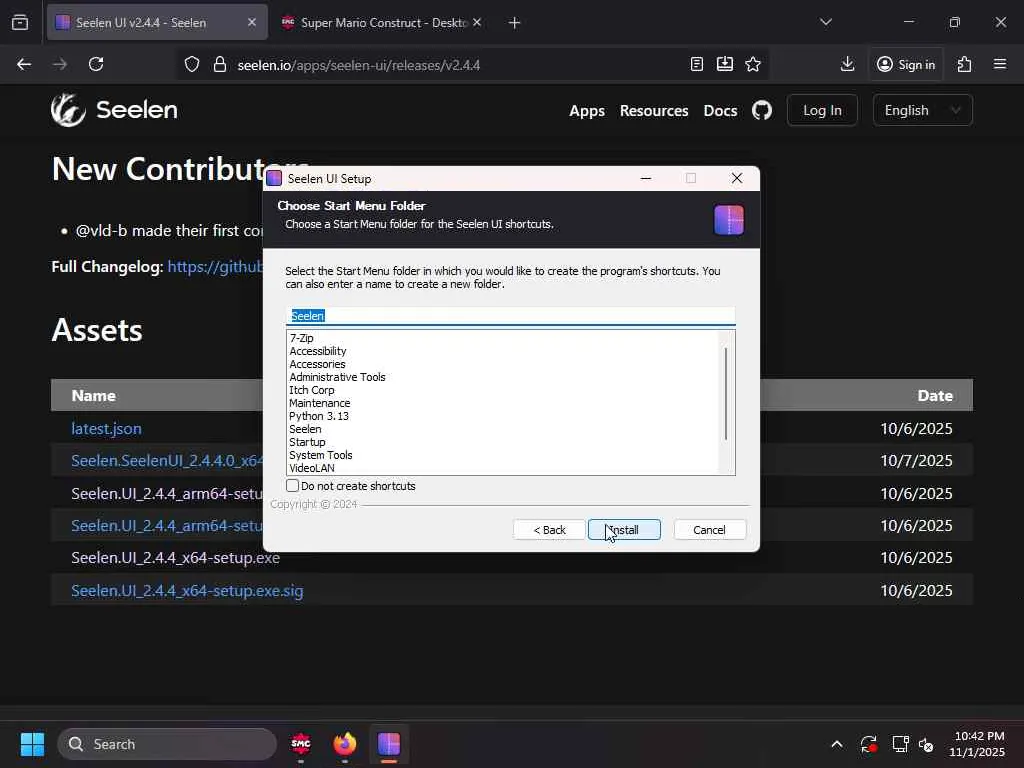This screenshot has height=768, width=1024.
Task: Open the Seelen.SeelenUI_2.4.4.0_x64 asset link
Action: (167, 460)
